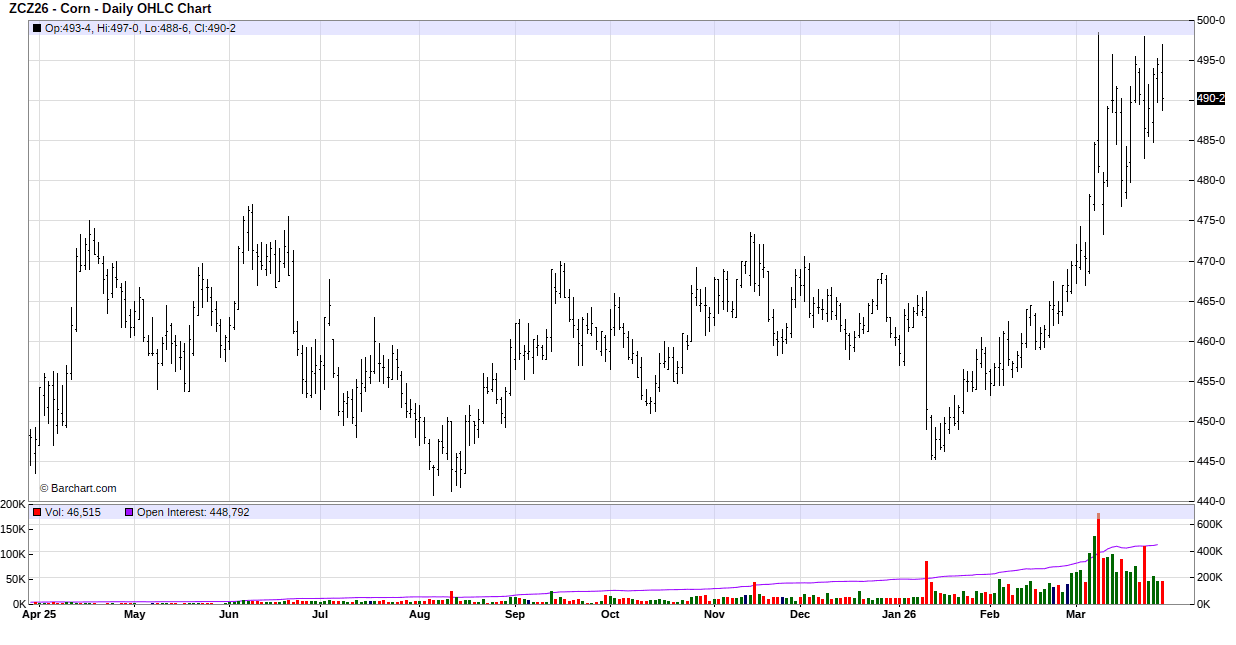Select the Vol: 46,515 legend label
Screen dimensions: 1236x645
pyautogui.click(x=73, y=512)
